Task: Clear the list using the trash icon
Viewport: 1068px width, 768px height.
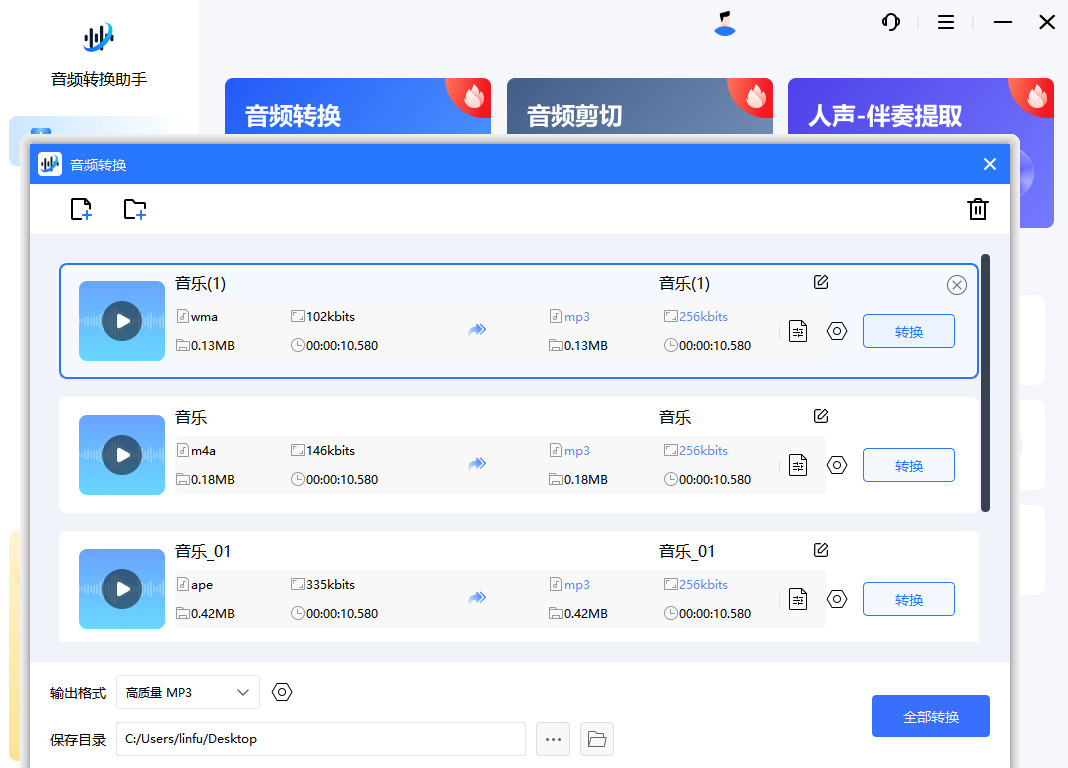Action: click(978, 209)
